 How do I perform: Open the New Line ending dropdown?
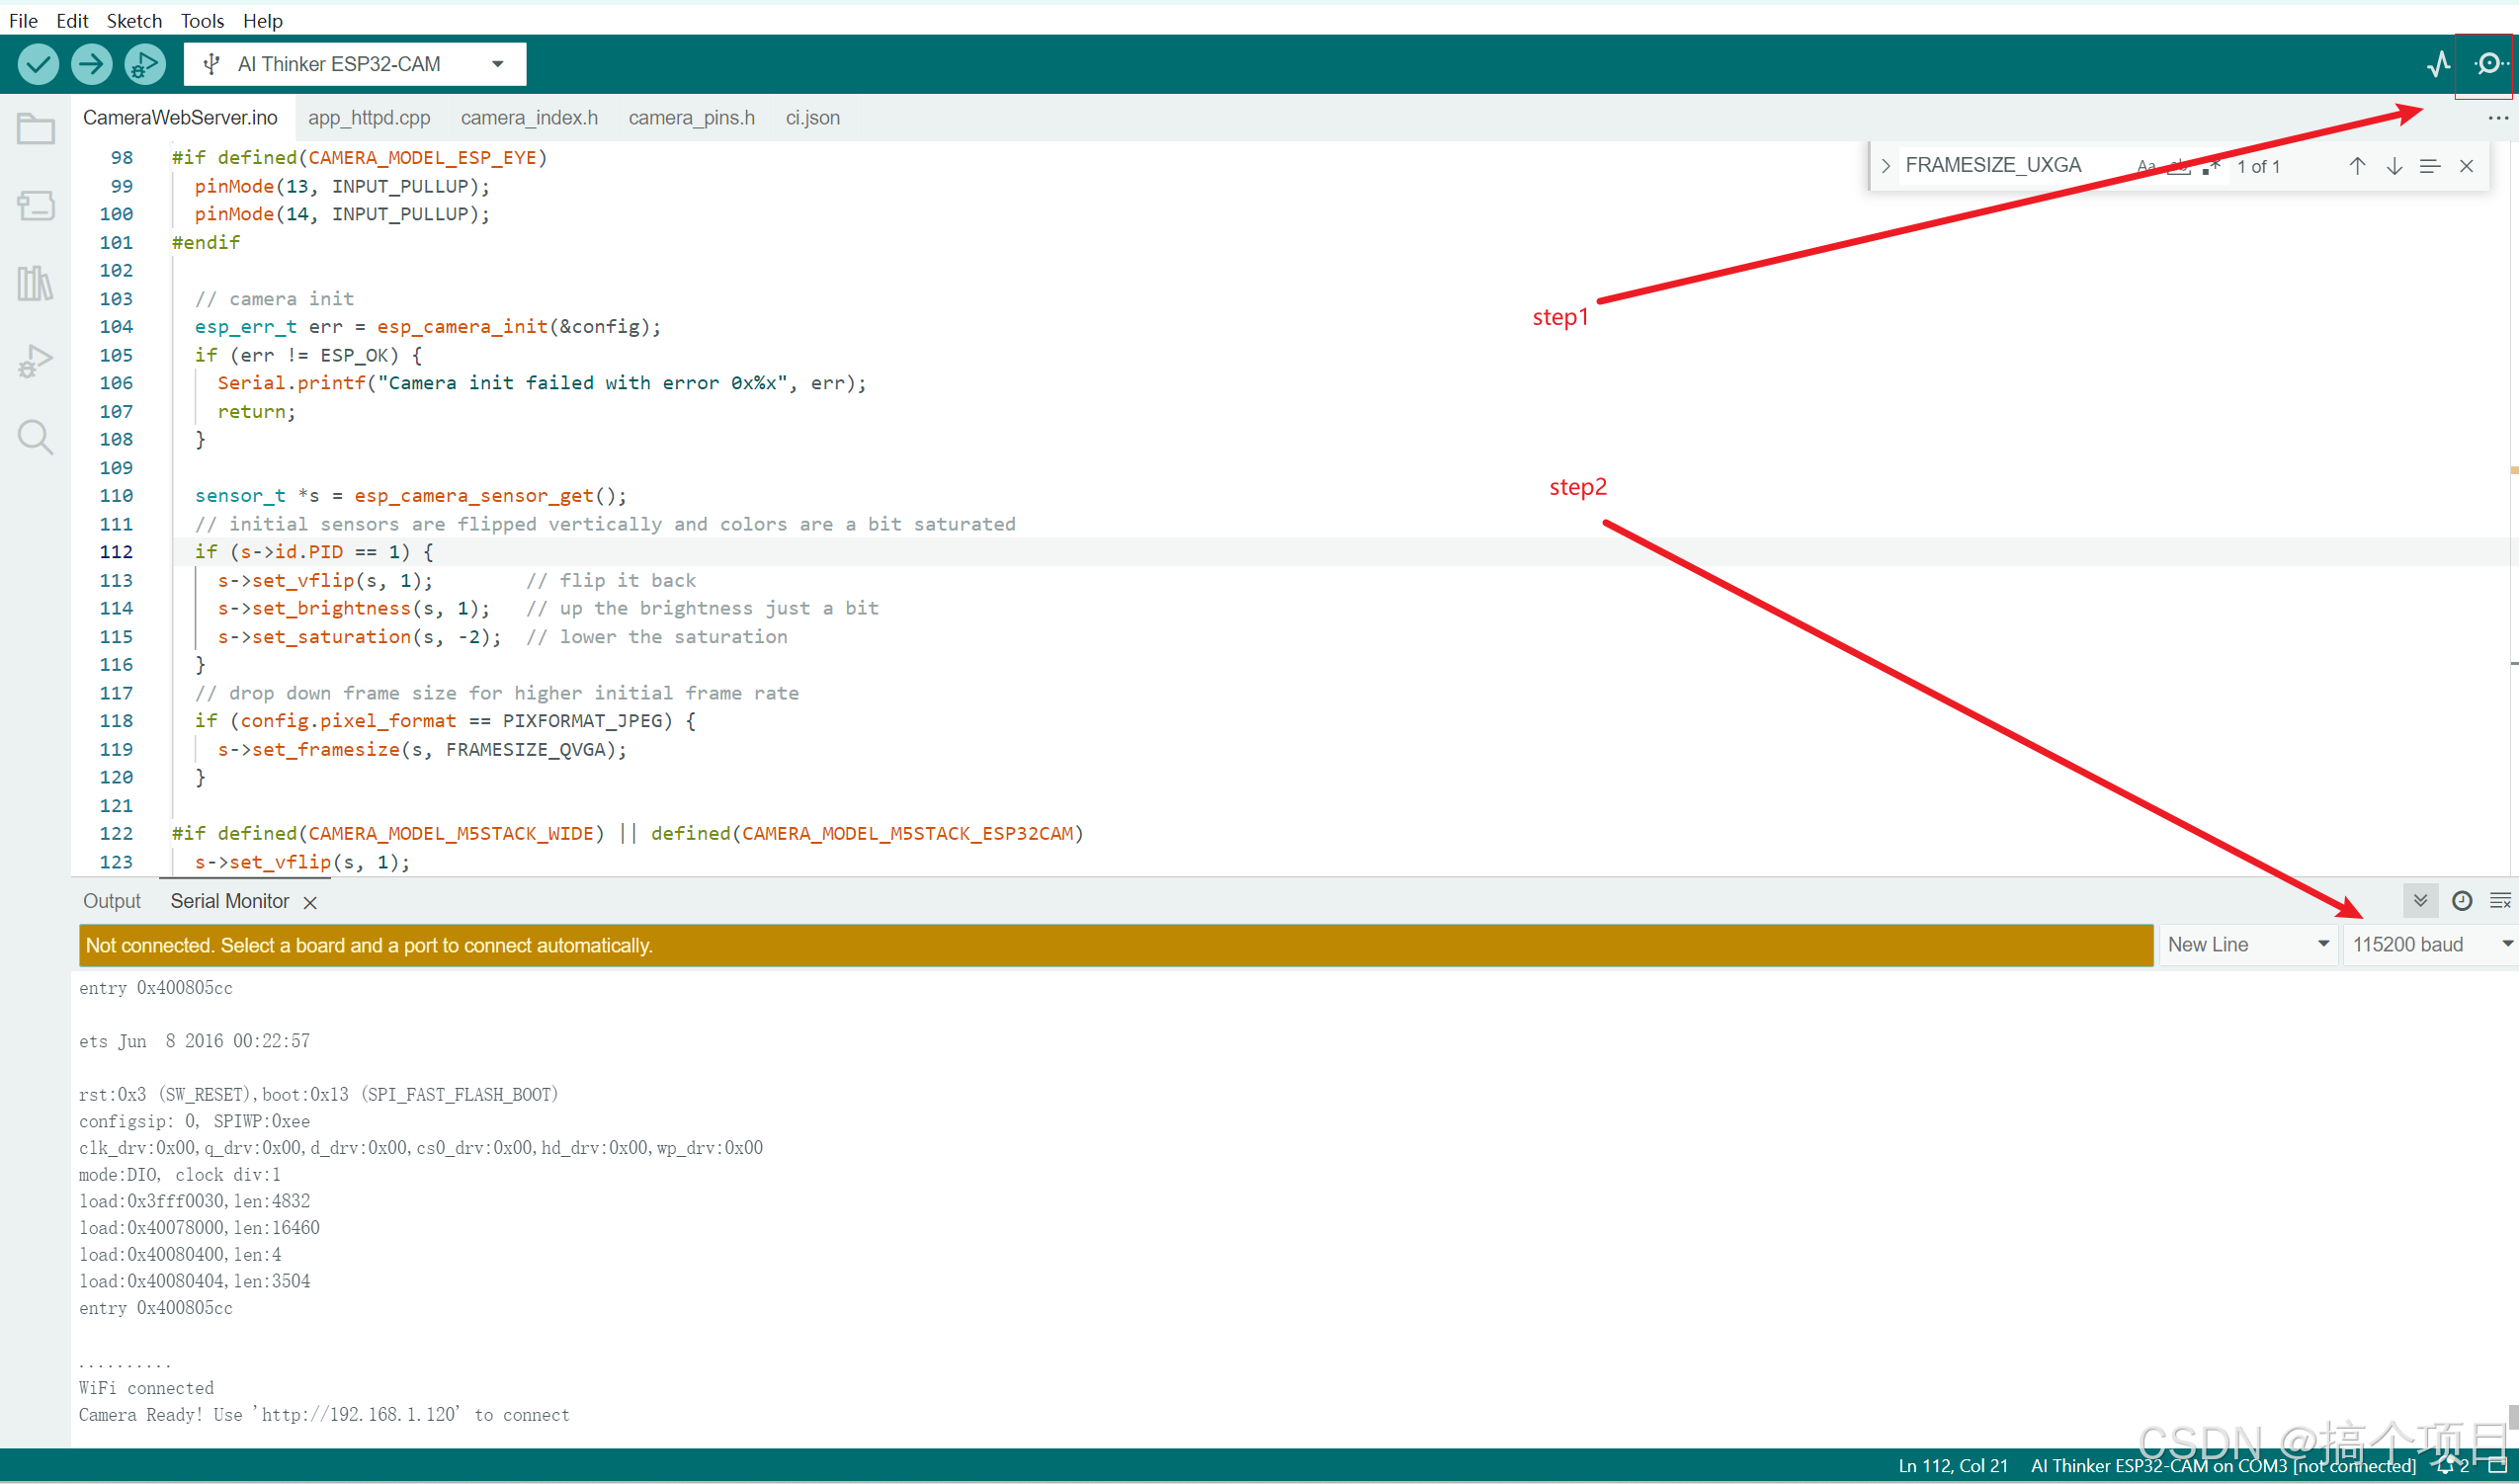click(2247, 945)
